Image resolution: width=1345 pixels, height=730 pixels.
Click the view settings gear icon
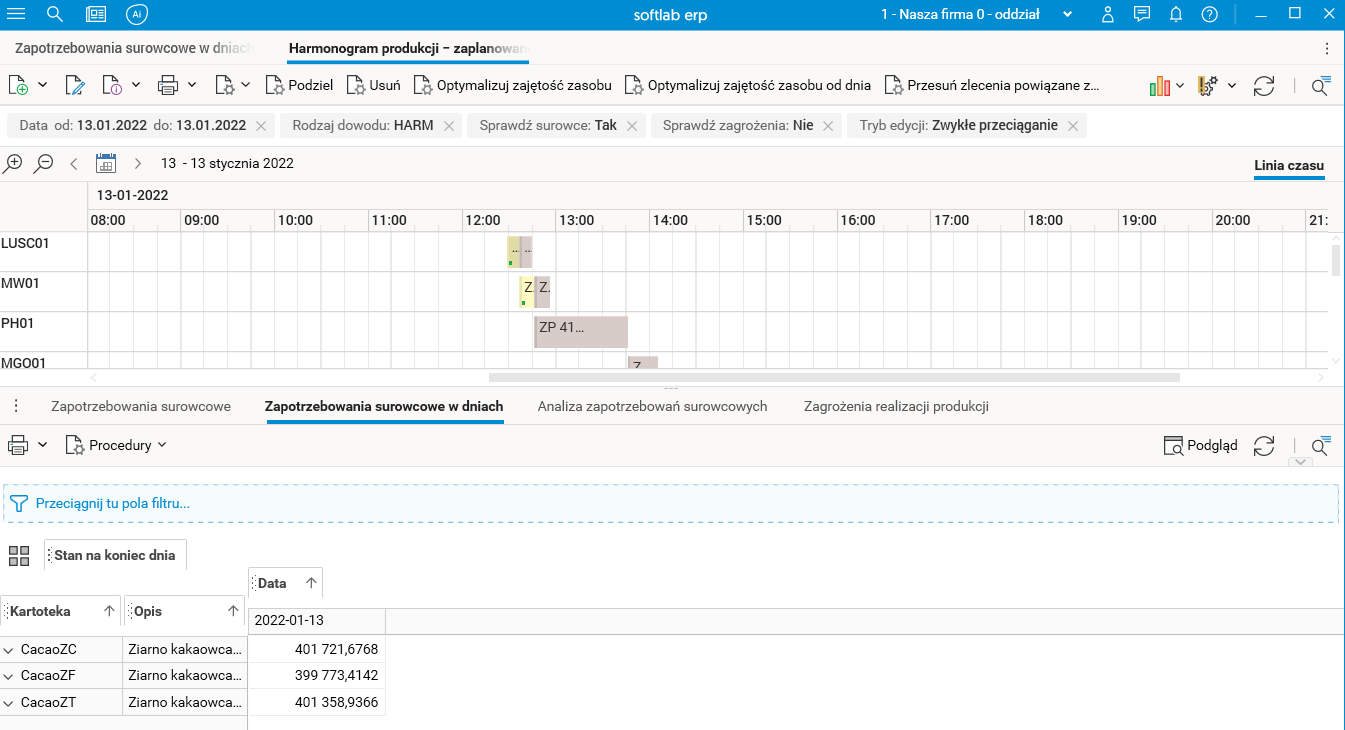pyautogui.click(x=1207, y=86)
